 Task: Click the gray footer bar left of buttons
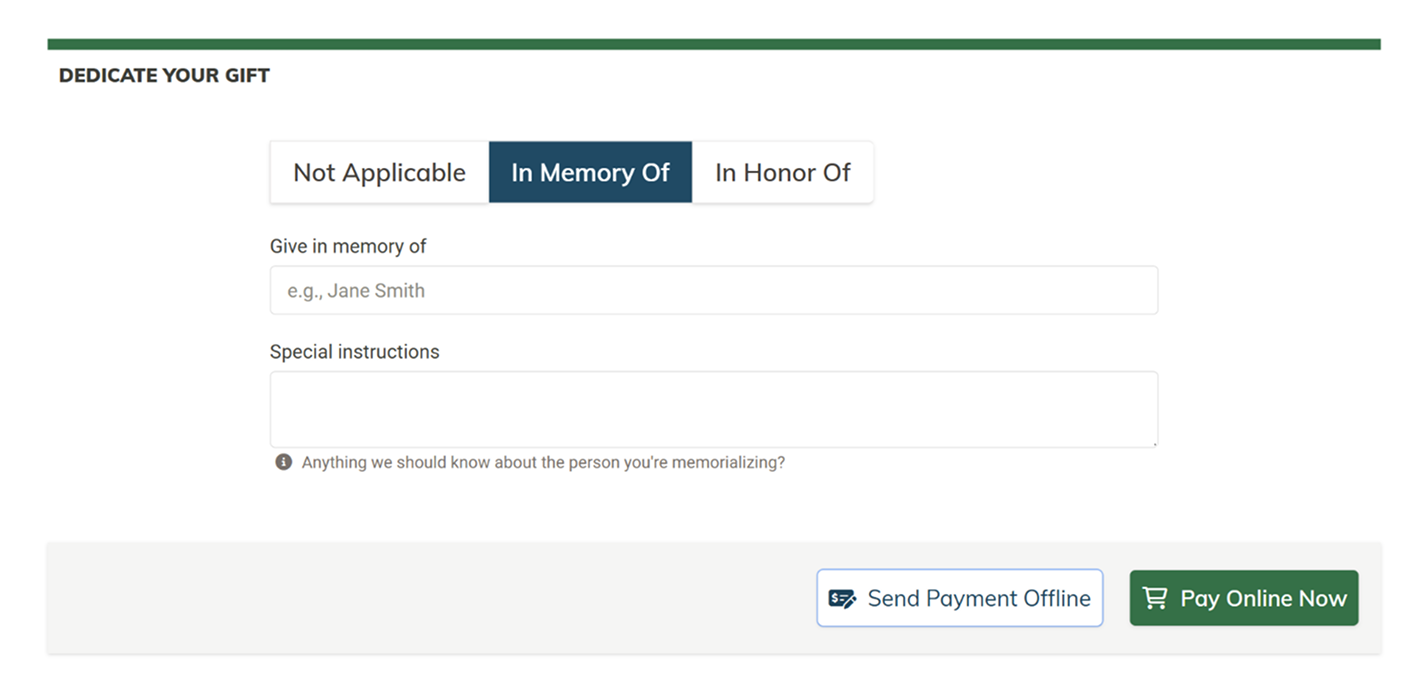[430, 598]
